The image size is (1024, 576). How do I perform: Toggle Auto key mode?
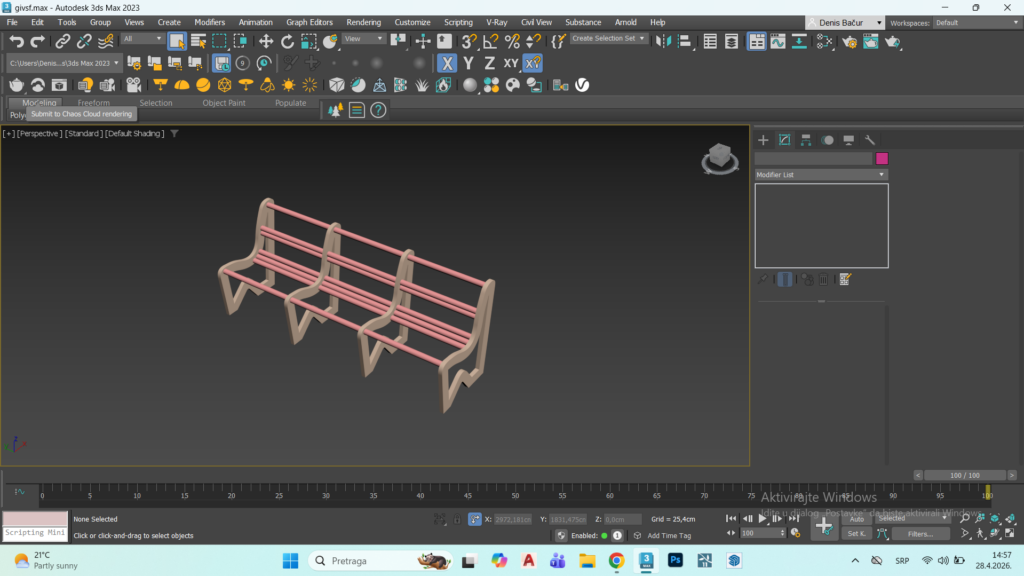coord(856,519)
